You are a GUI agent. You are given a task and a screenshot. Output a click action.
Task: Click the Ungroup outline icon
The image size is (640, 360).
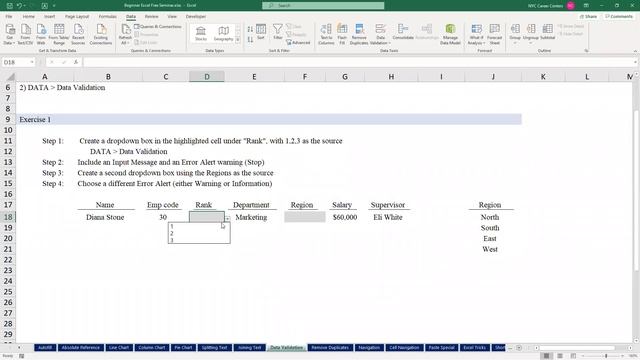531,33
